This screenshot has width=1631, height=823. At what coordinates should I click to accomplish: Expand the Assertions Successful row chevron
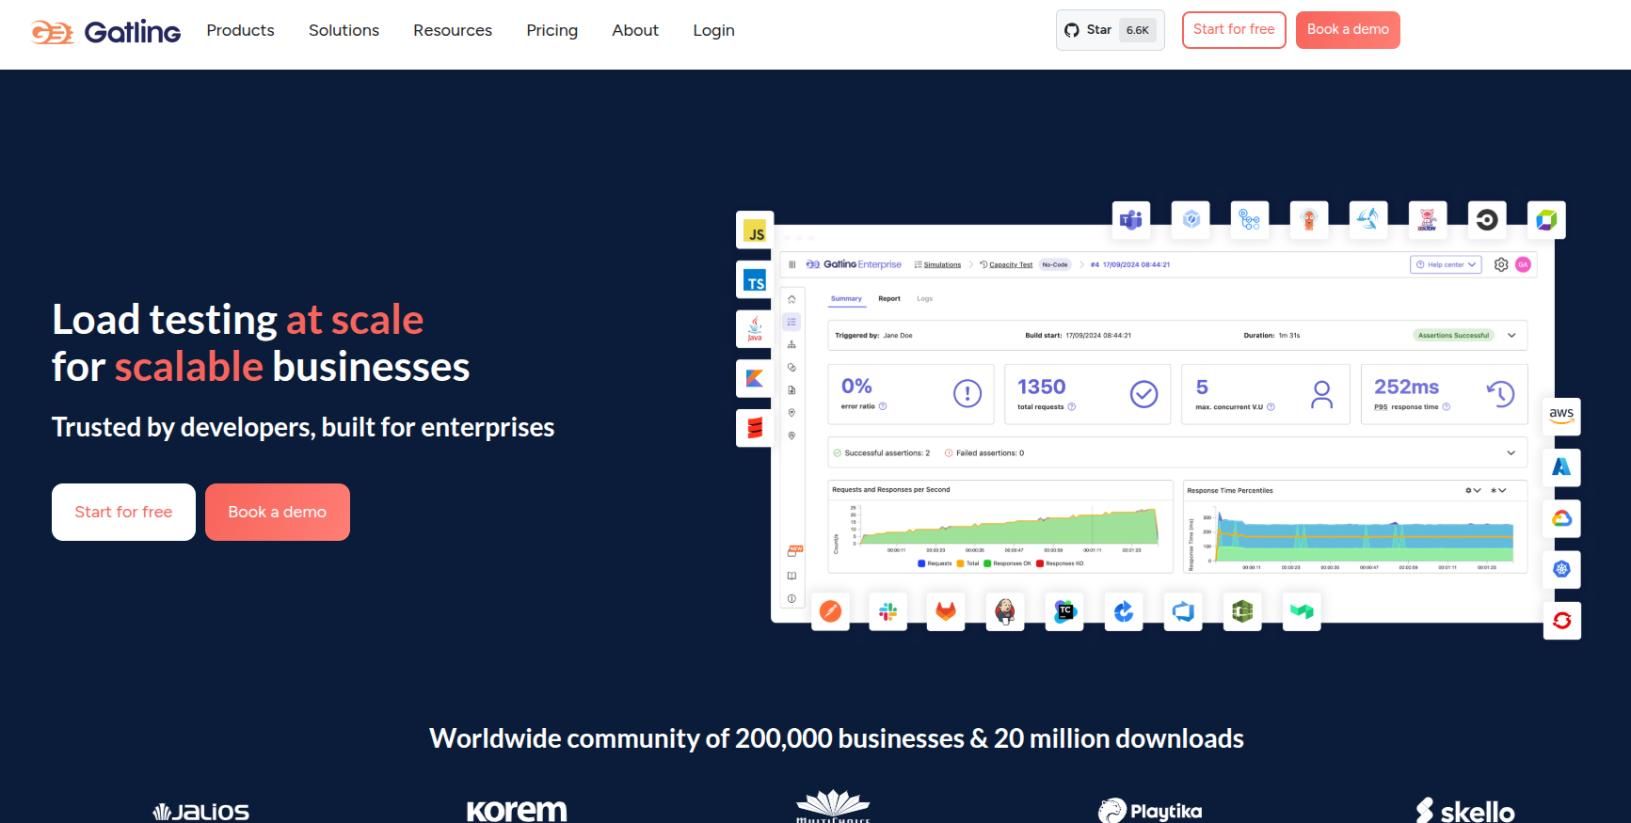tap(1512, 335)
